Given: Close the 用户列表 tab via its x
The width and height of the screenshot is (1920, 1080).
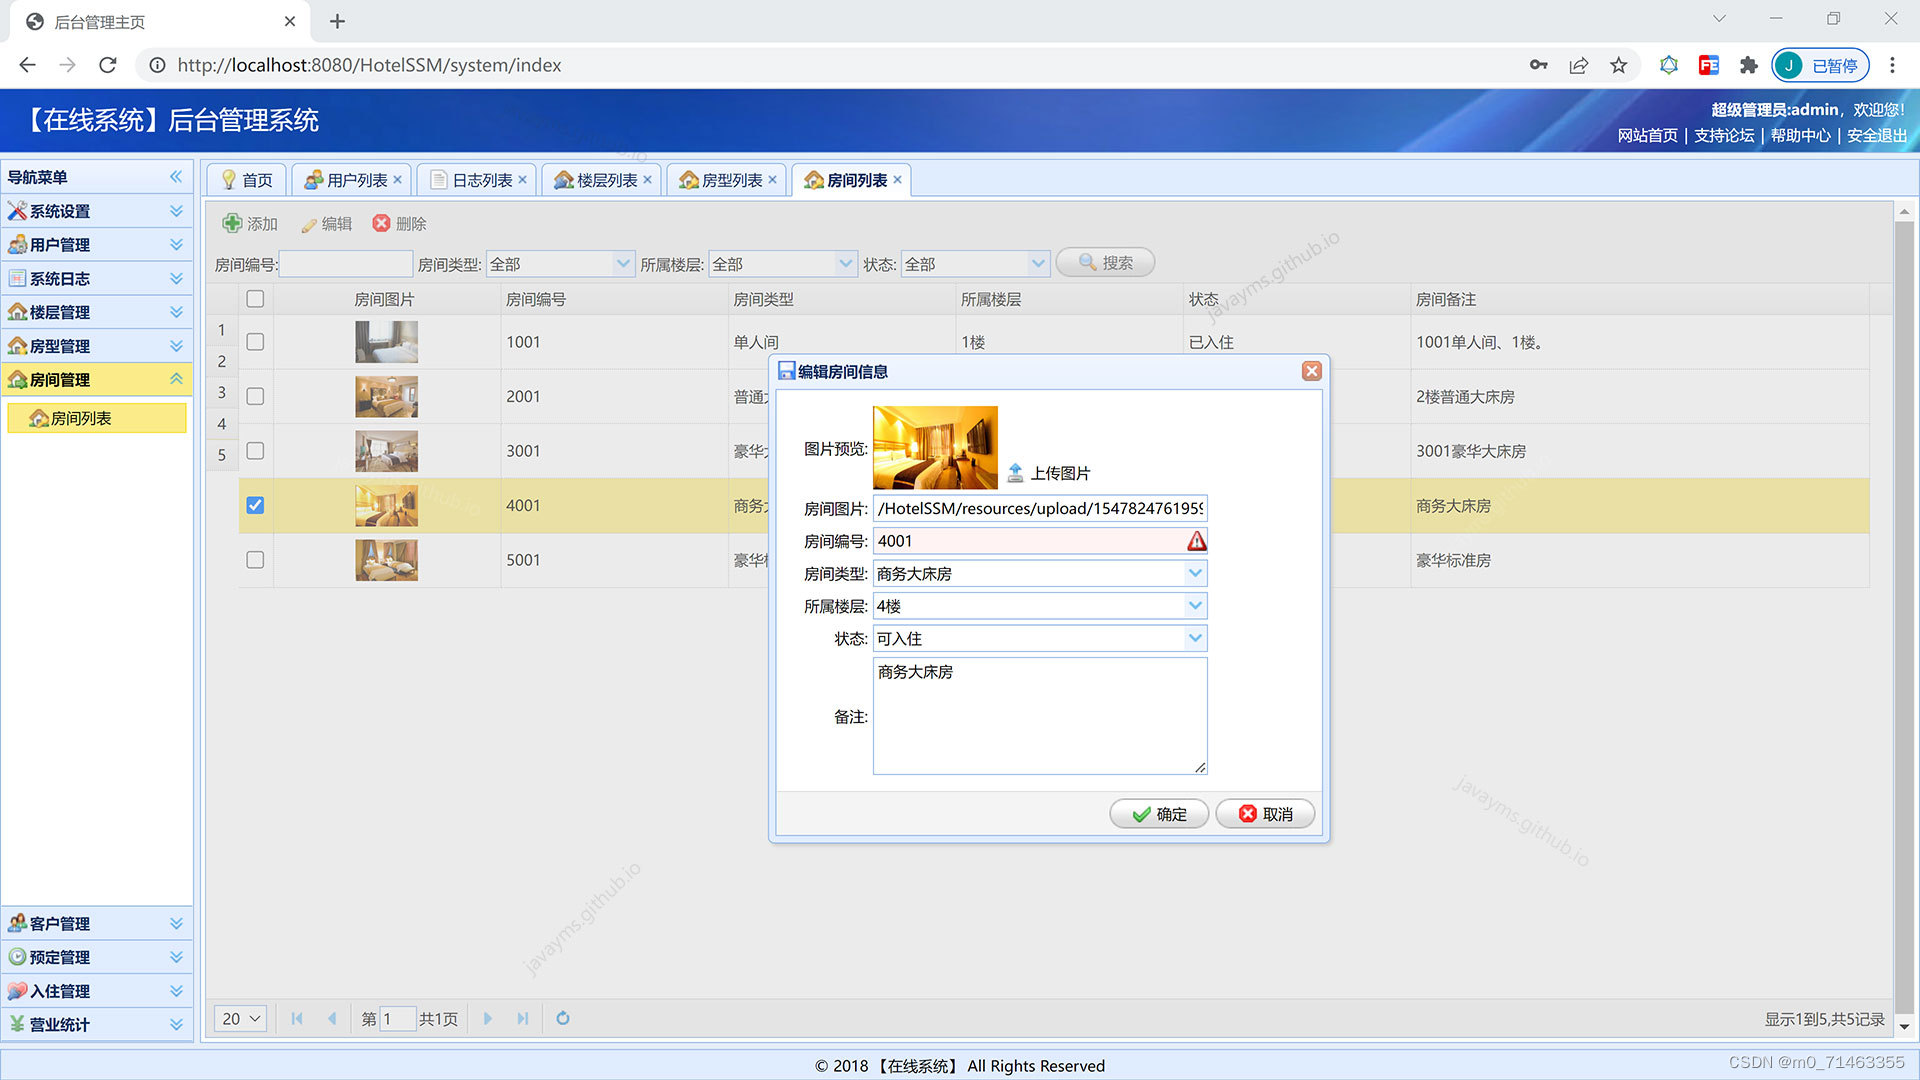Looking at the screenshot, I should (397, 180).
